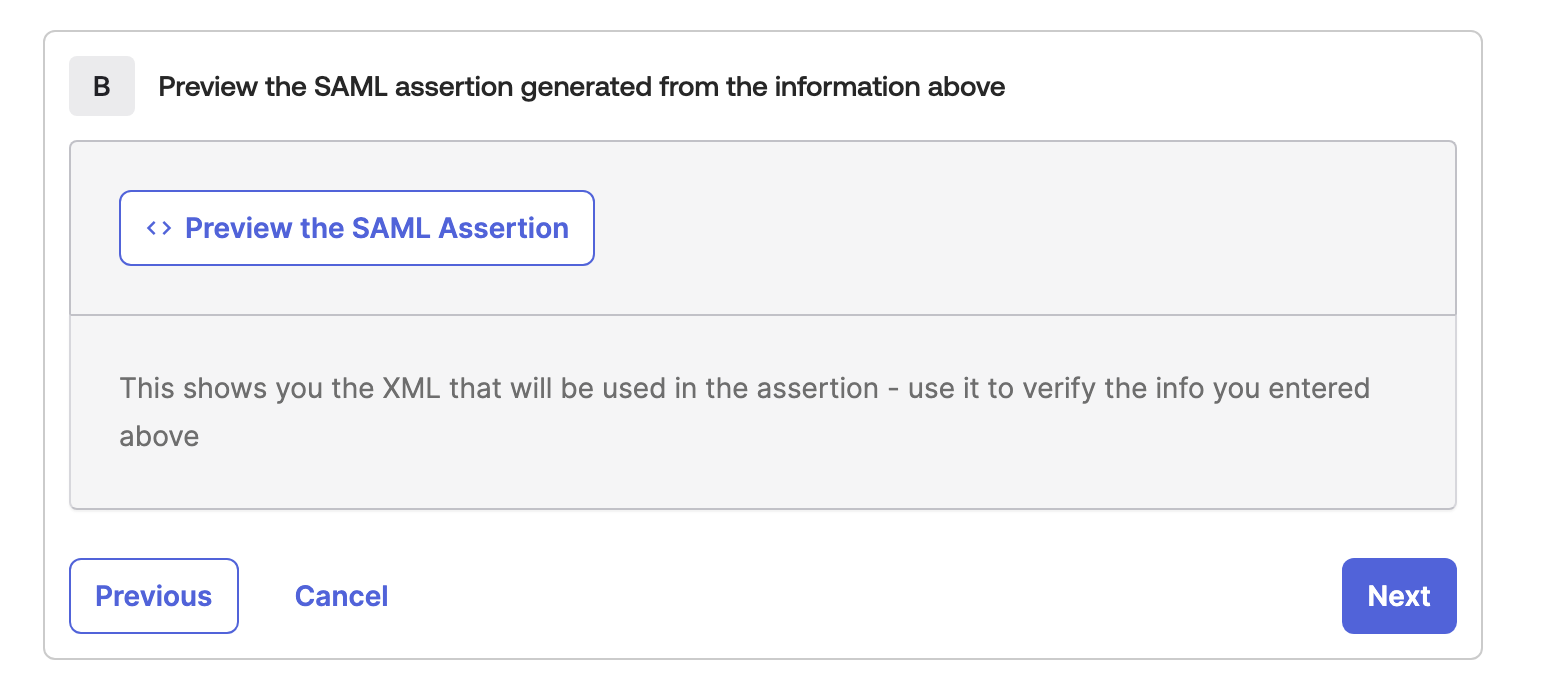Cancel the SAML setup

(x=341, y=596)
